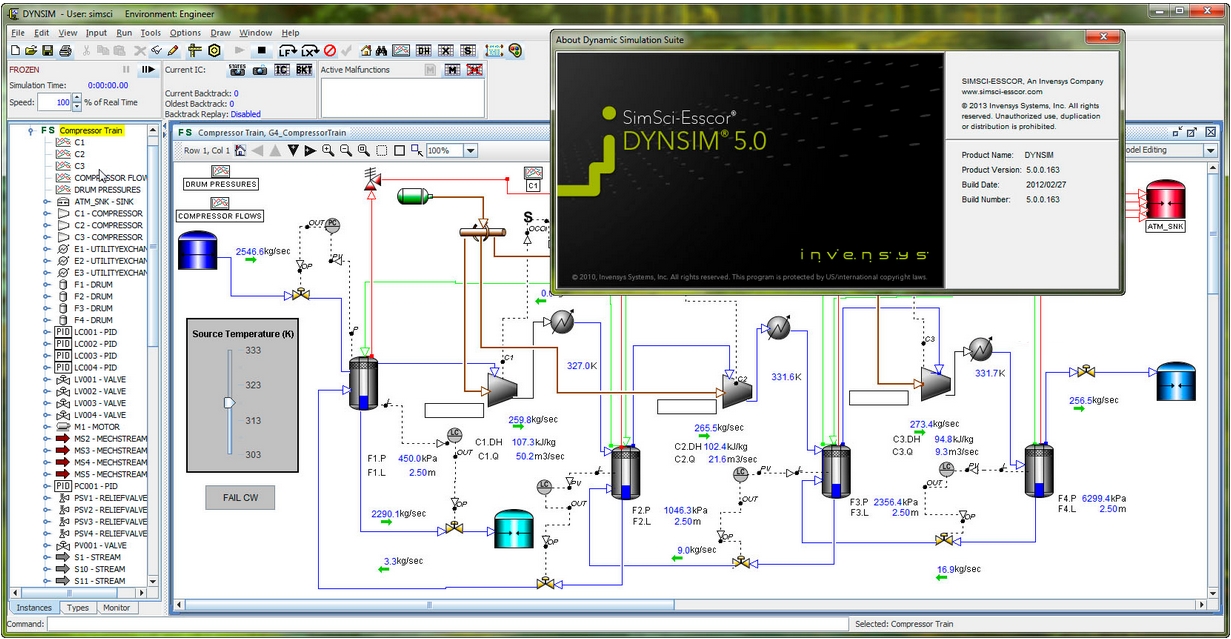Switch to the Monitor tab
The height and width of the screenshot is (639, 1231).
[116, 608]
